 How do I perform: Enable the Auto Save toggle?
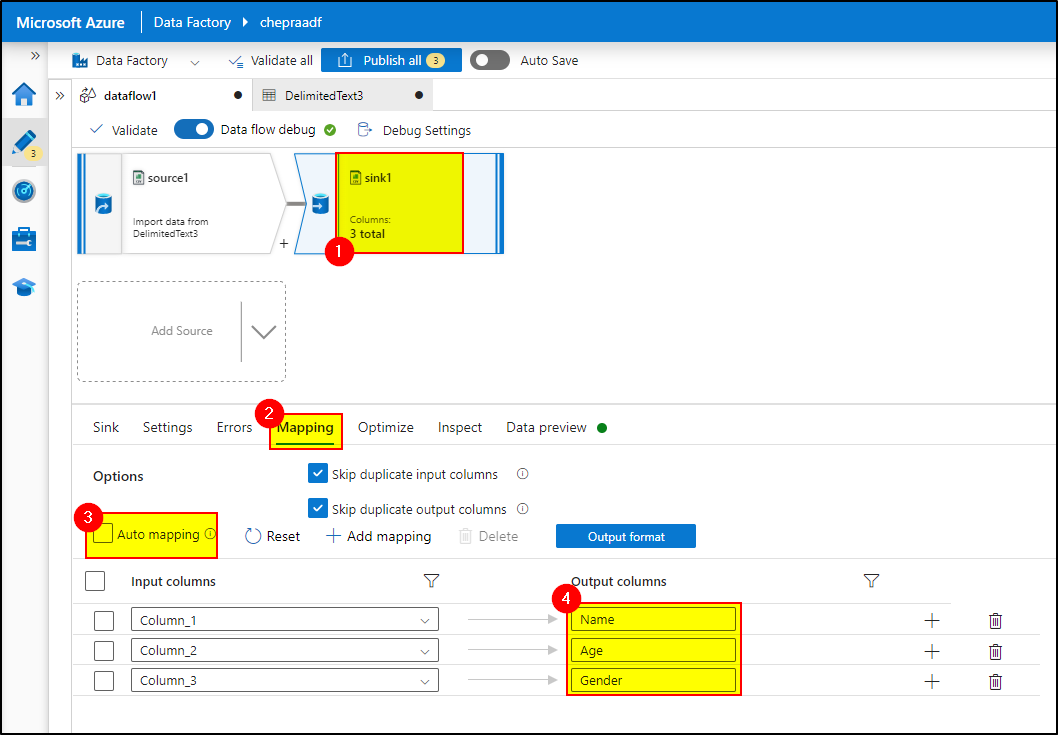[x=489, y=60]
